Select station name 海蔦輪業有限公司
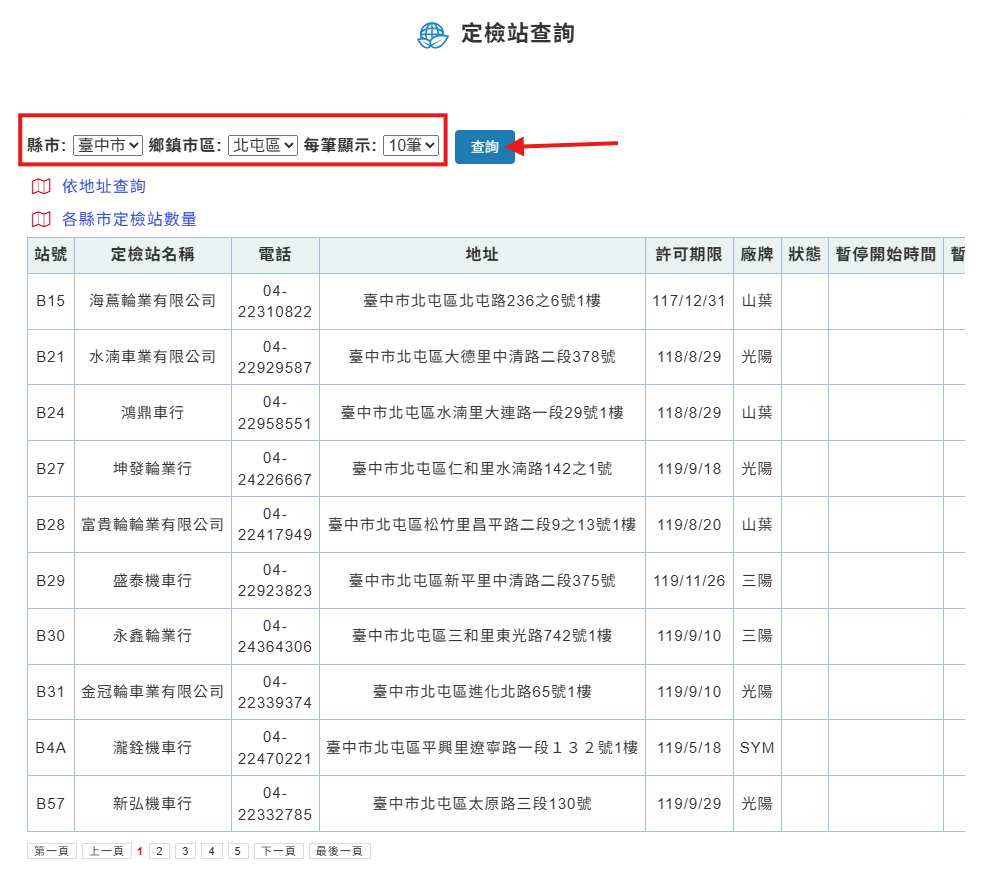 [152, 301]
